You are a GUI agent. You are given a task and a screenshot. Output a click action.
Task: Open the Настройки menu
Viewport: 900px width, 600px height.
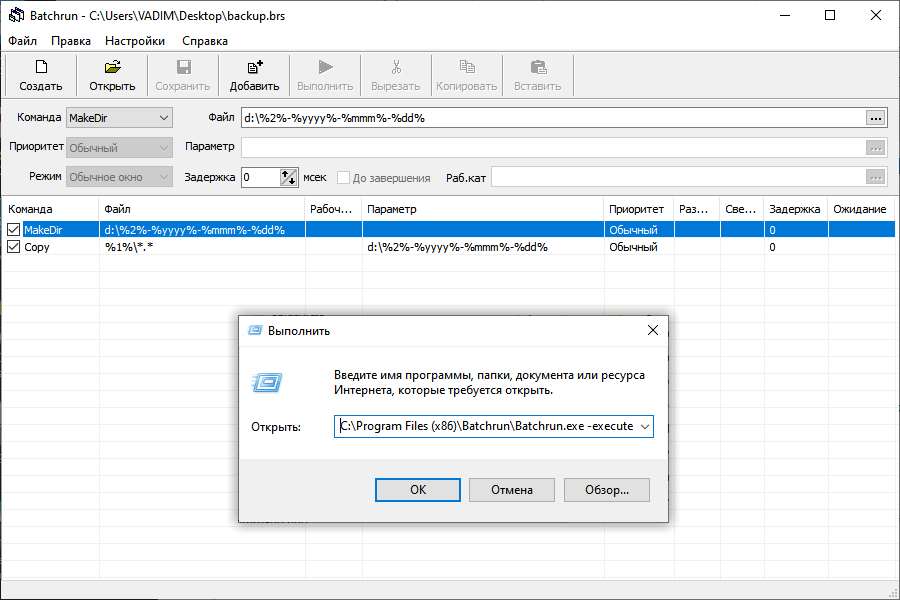point(135,41)
